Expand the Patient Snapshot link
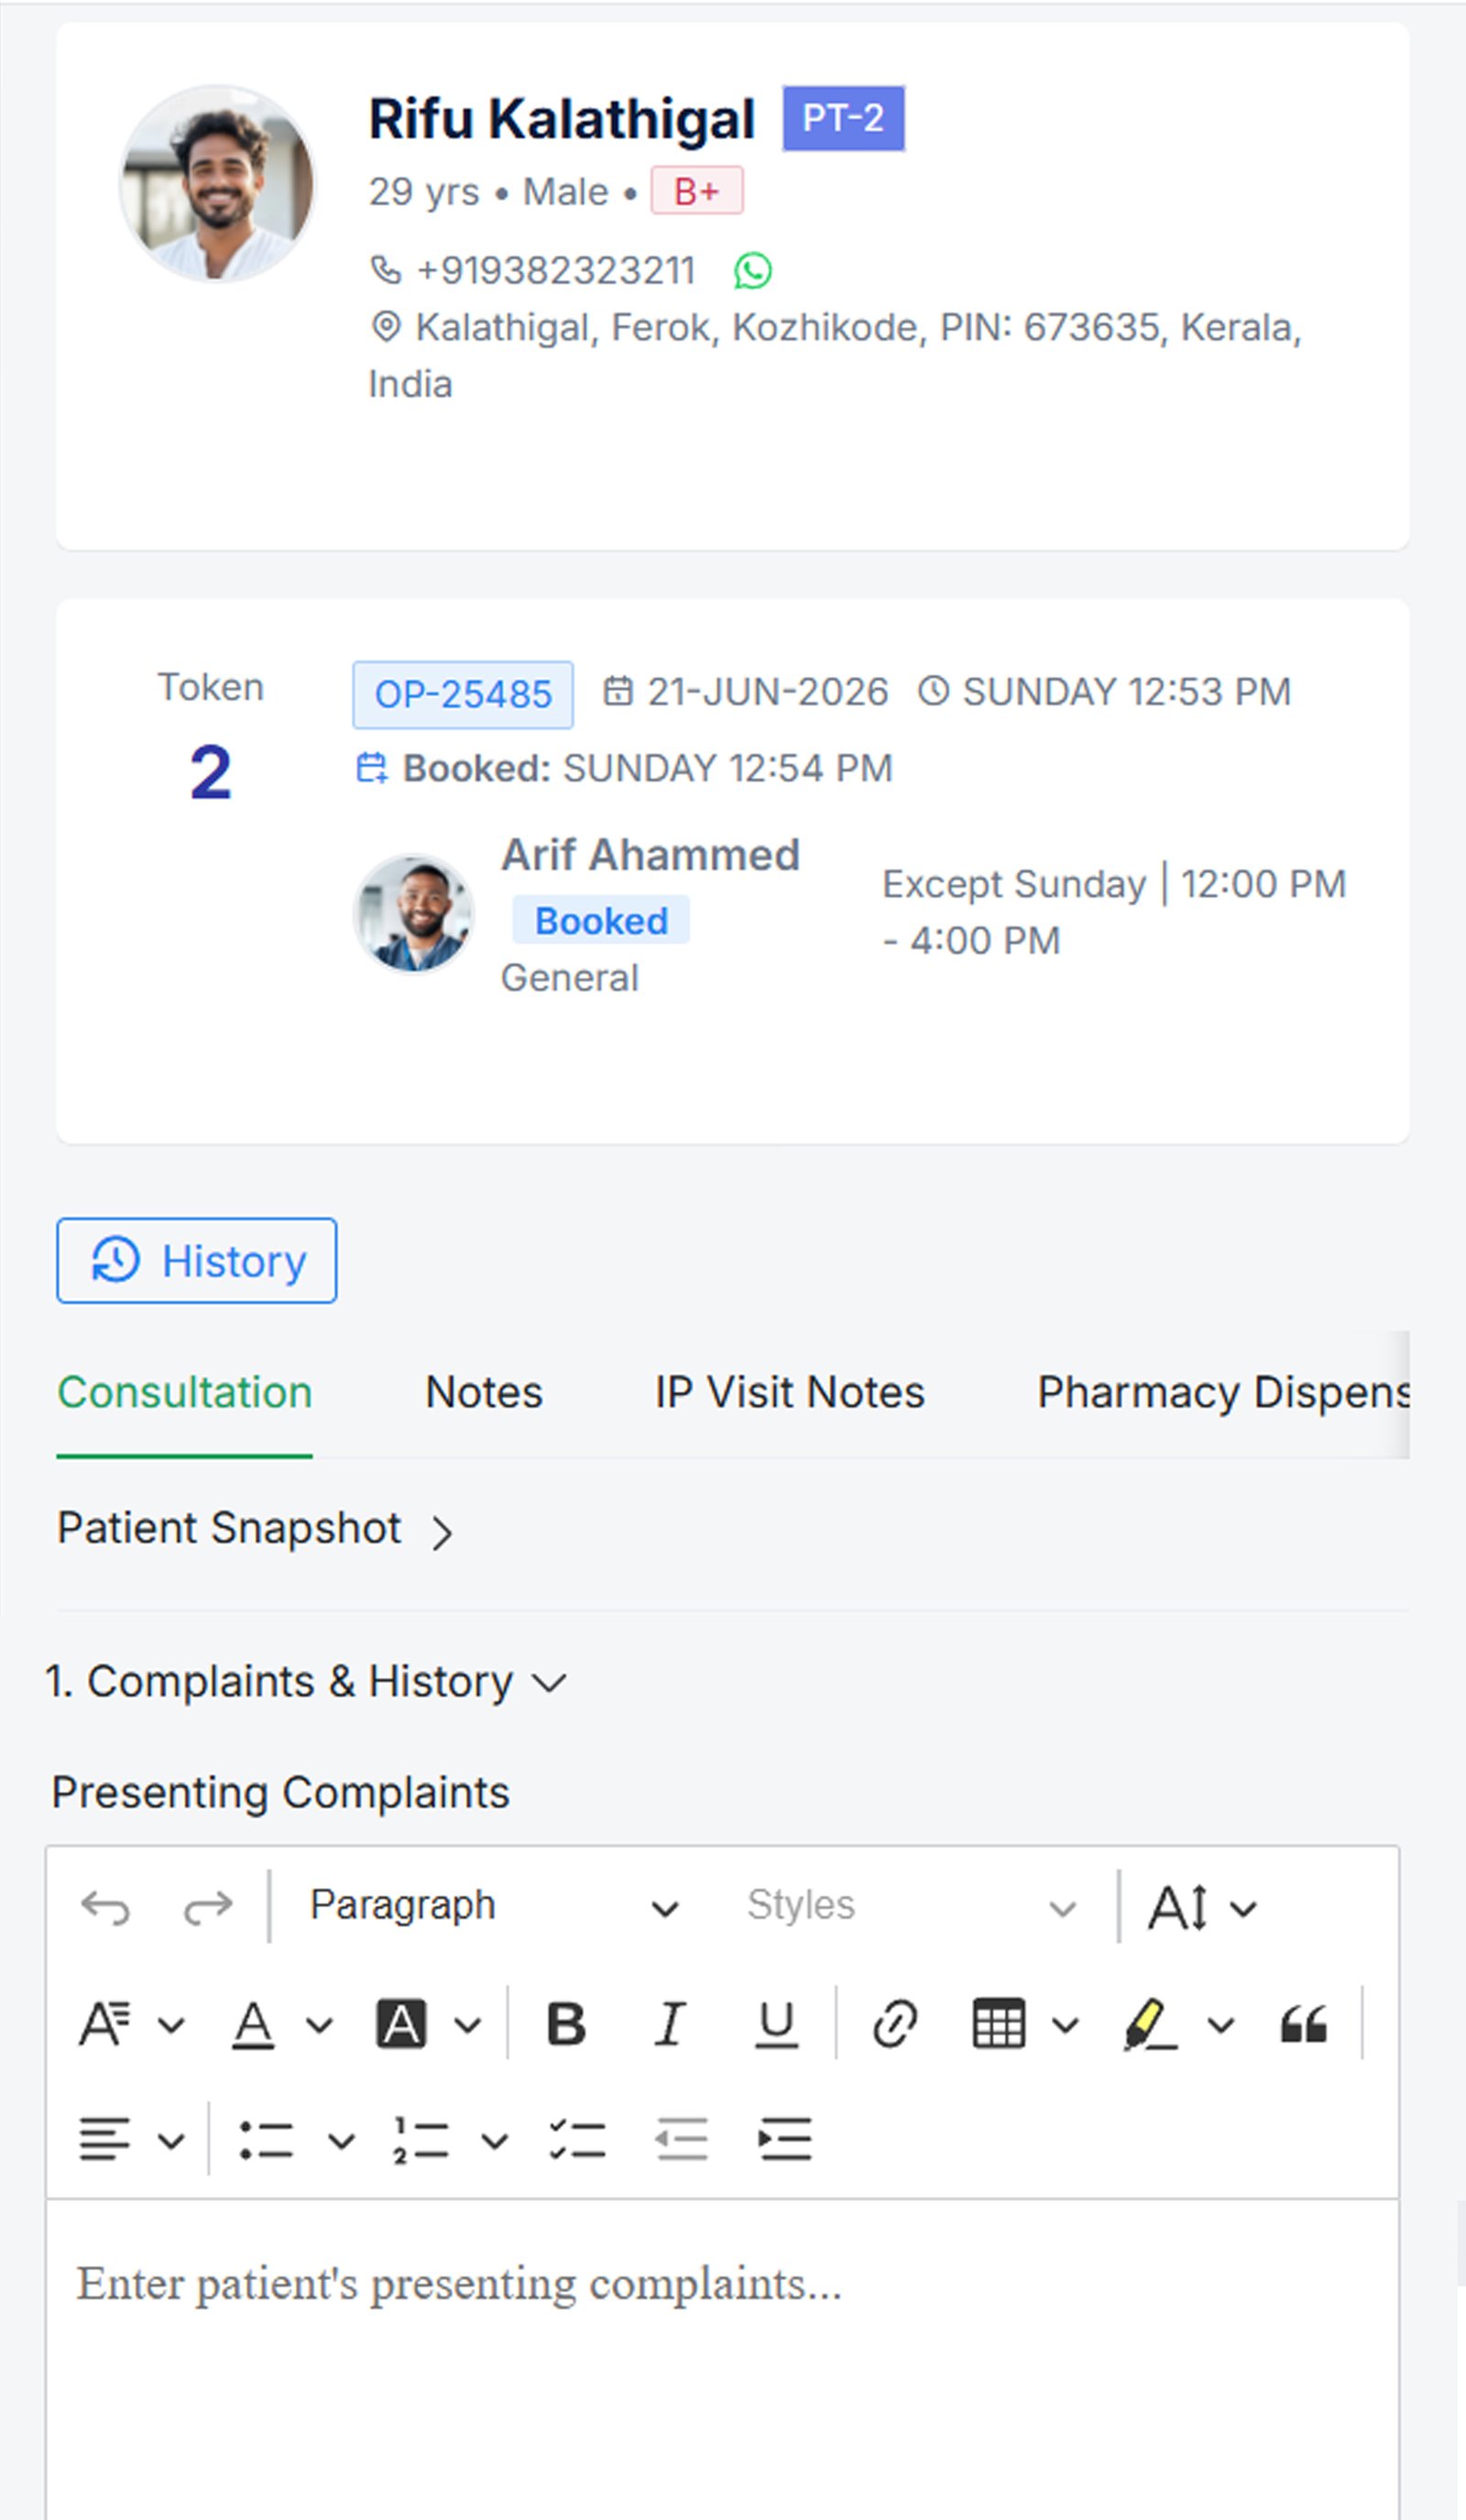This screenshot has width=1466, height=2520. tap(255, 1529)
